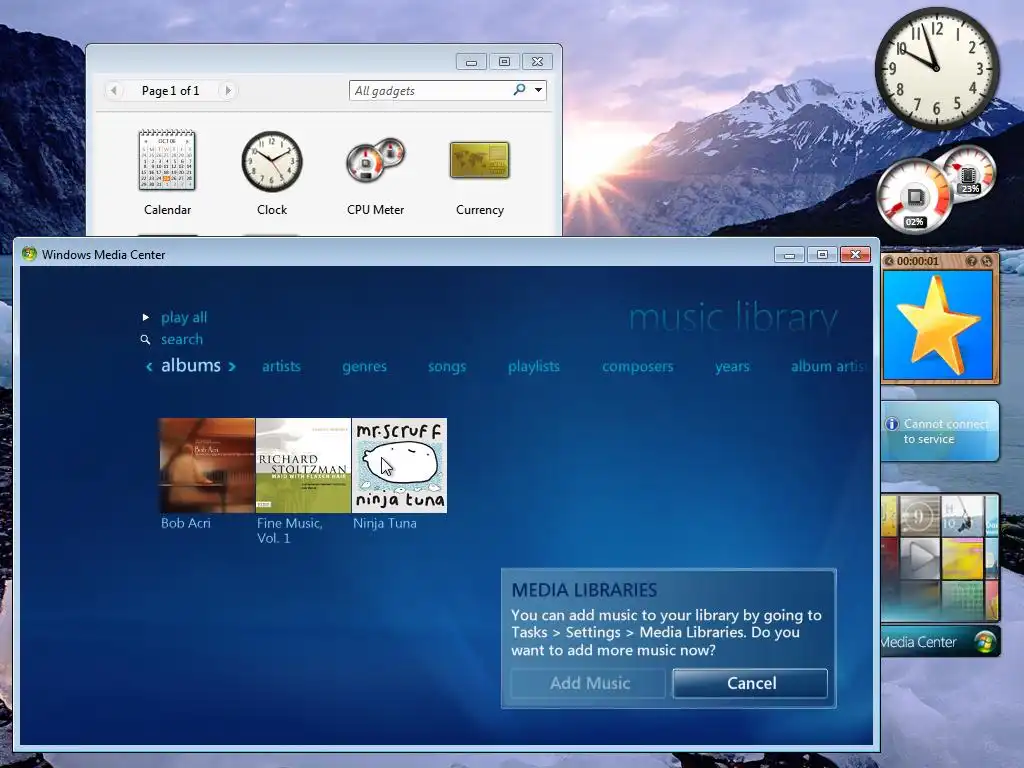Click the analog Clock desktop gadget
The height and width of the screenshot is (768, 1024).
(x=937, y=69)
